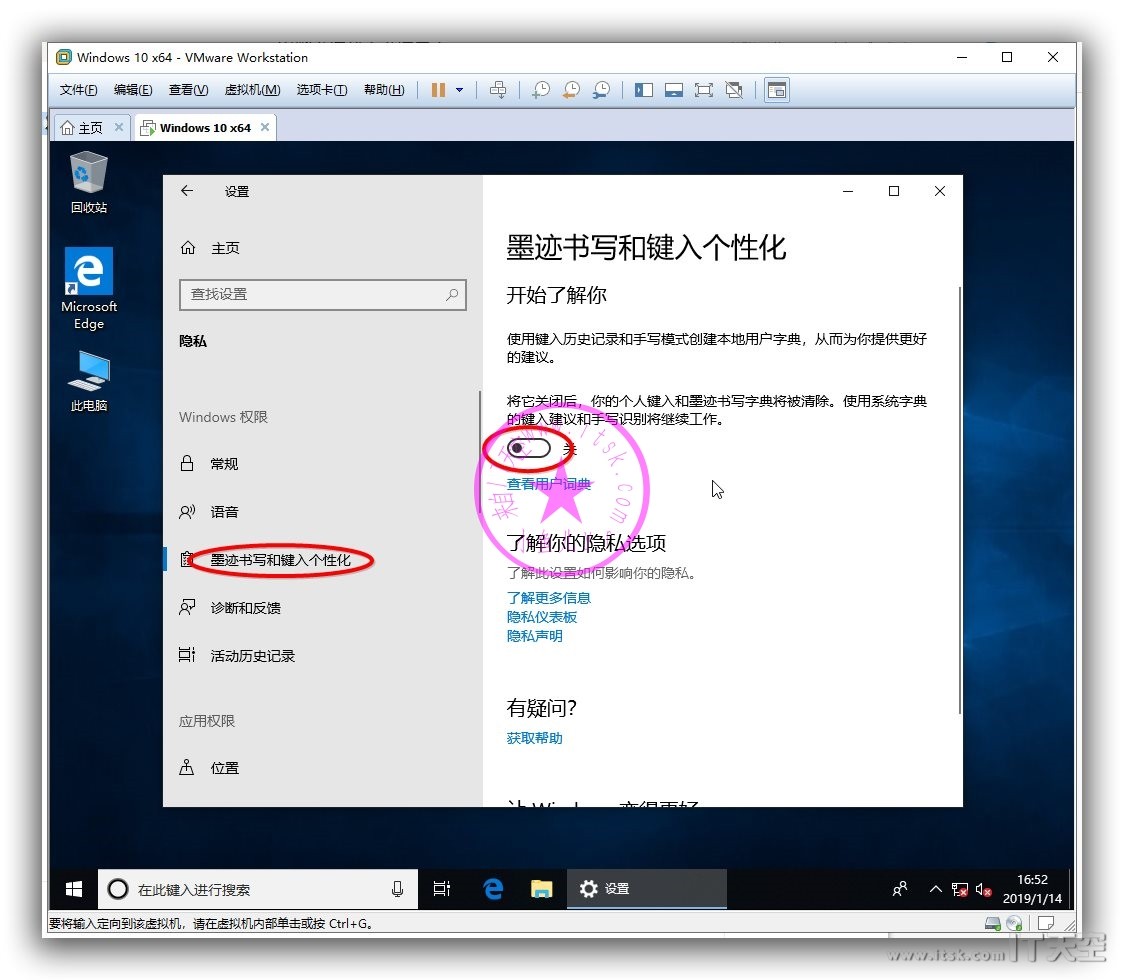This screenshot has height=980, width=1124.
Task: Click the 查找设置 search field
Action: (323, 295)
